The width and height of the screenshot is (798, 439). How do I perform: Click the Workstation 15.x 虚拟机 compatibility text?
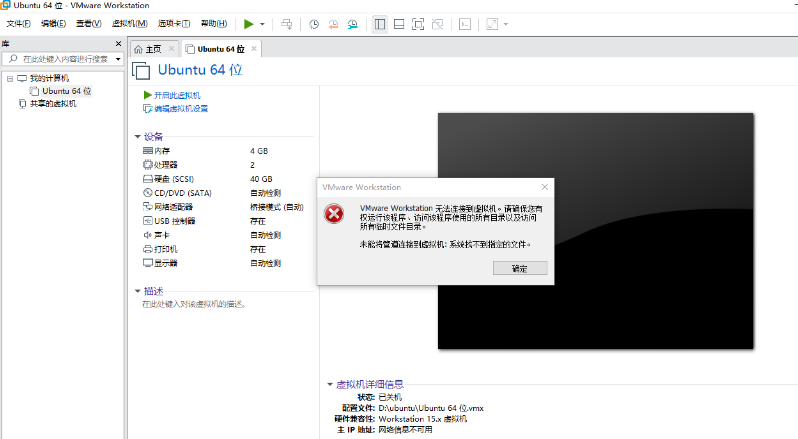(422, 419)
